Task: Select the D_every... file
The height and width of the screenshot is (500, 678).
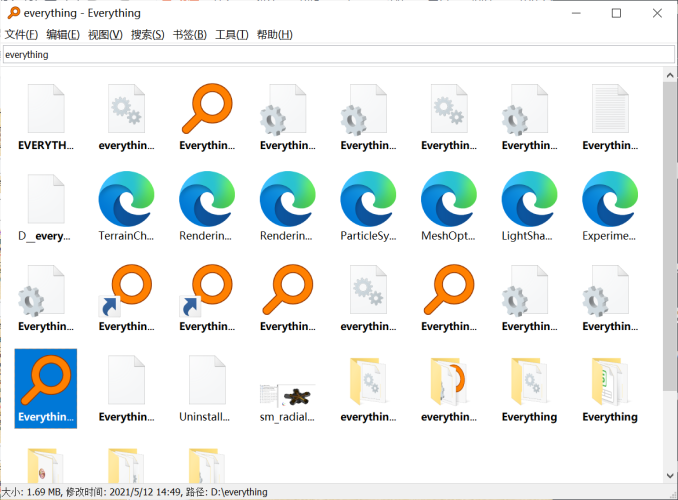Action: click(x=46, y=208)
